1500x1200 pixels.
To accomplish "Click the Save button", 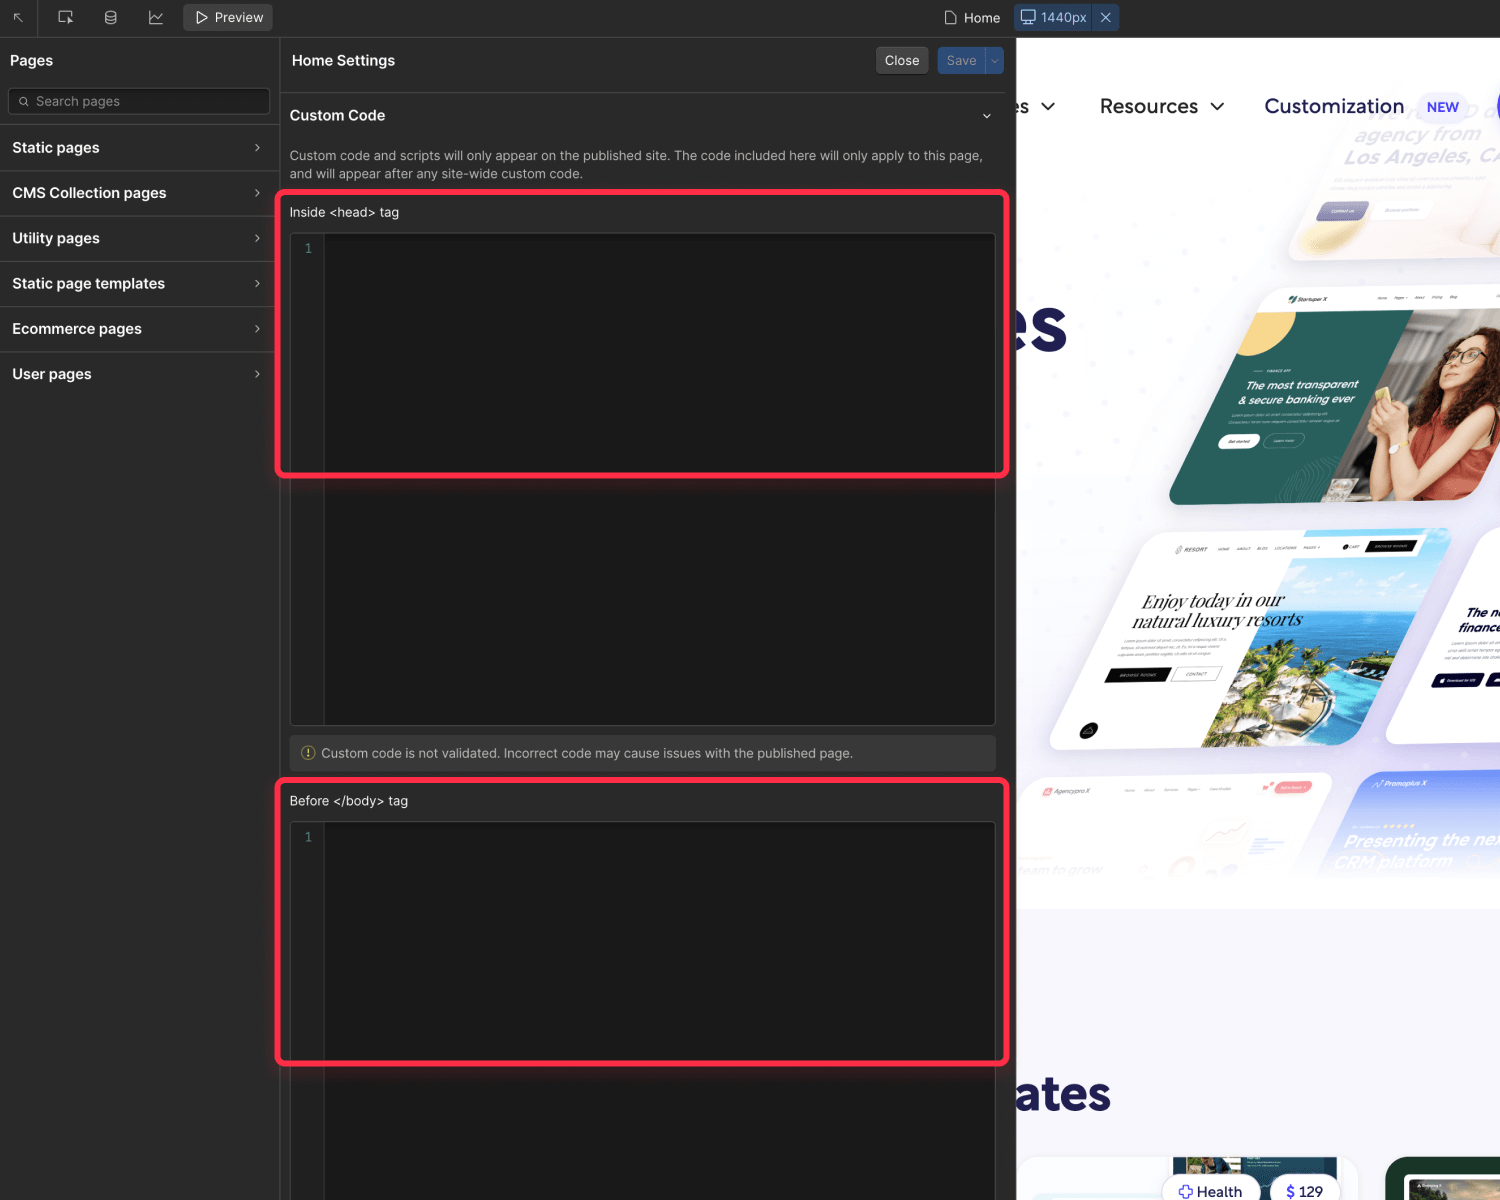I will pyautogui.click(x=961, y=61).
